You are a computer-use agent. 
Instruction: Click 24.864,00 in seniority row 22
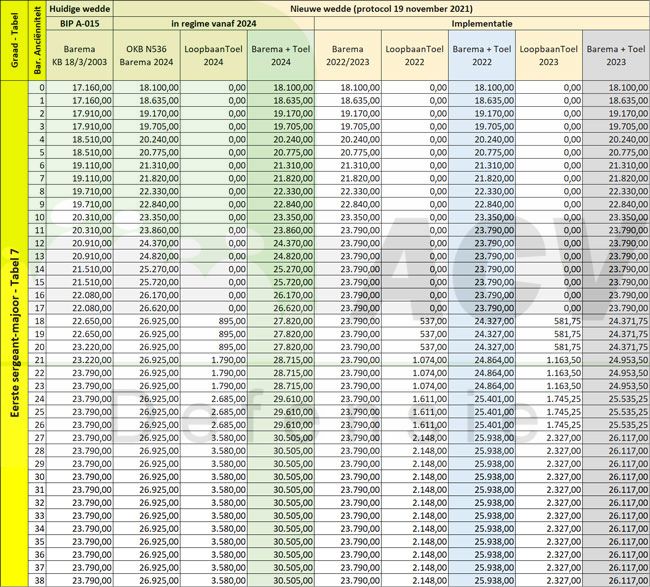click(482, 373)
